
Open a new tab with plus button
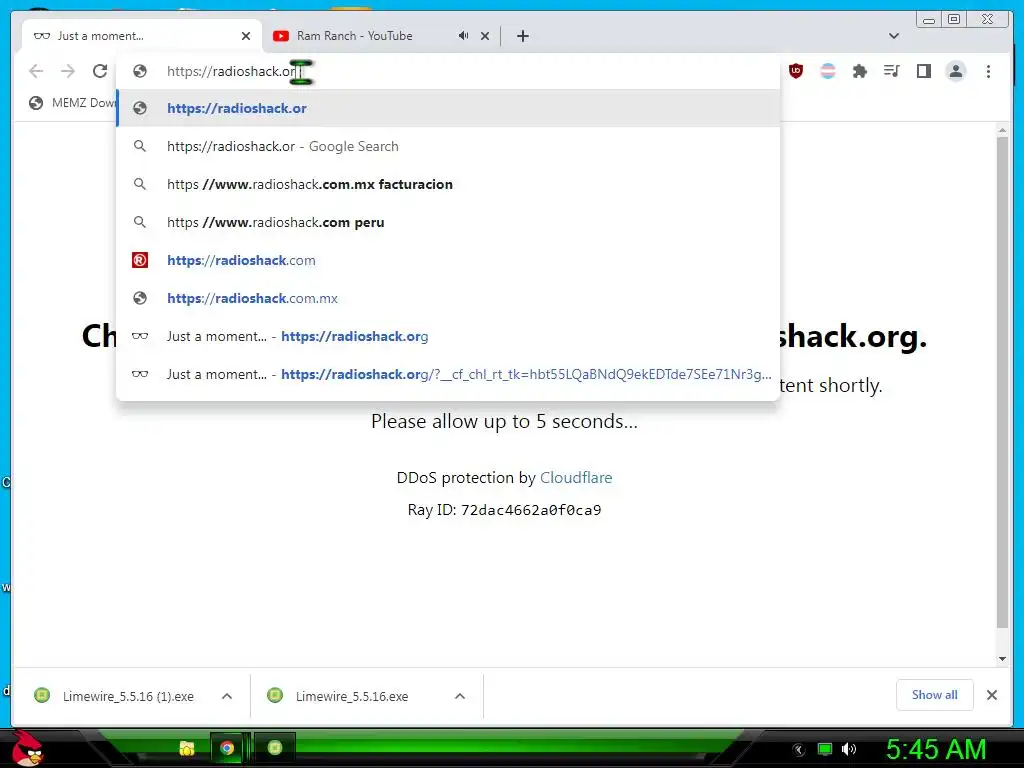pos(522,36)
